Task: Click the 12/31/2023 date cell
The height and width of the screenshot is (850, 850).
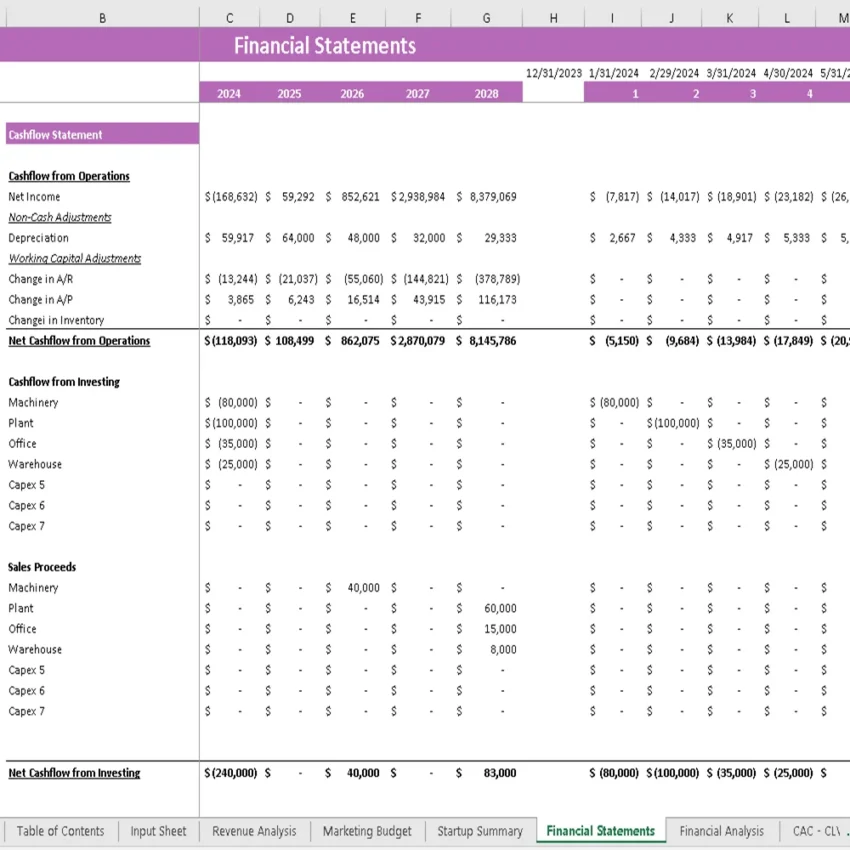Action: pos(553,73)
